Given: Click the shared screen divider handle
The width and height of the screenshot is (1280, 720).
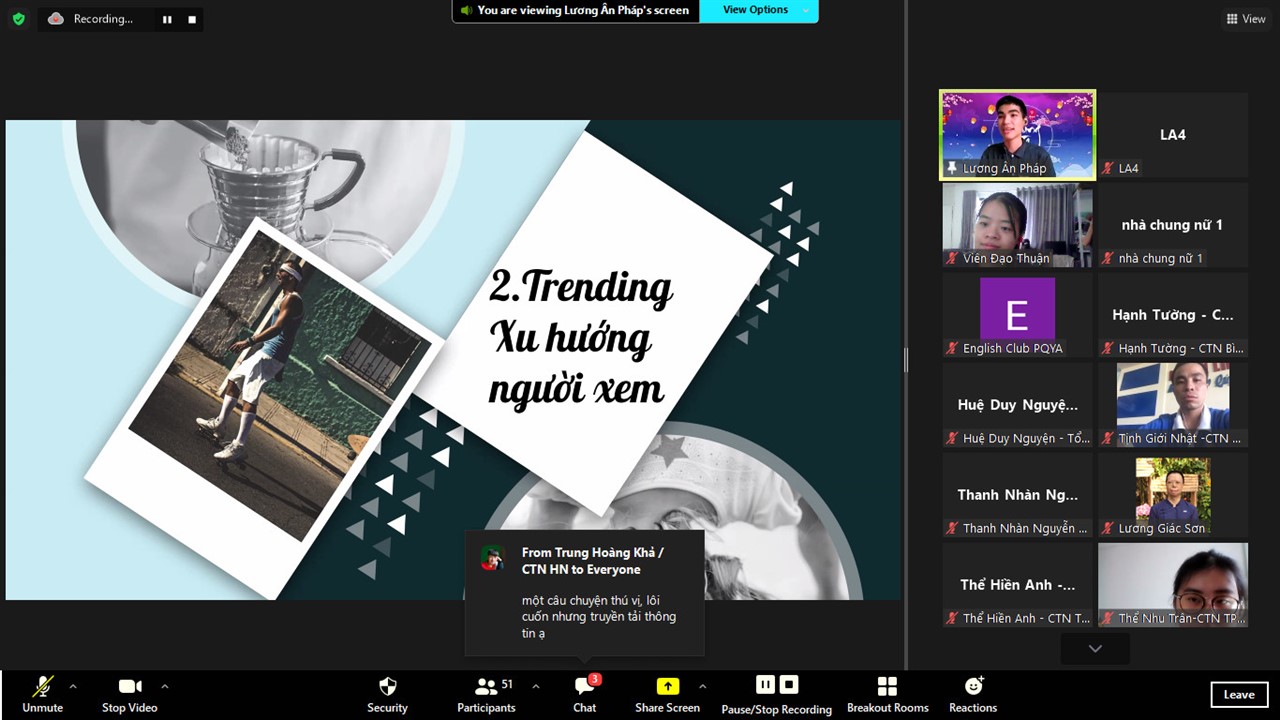Looking at the screenshot, I should (906, 360).
